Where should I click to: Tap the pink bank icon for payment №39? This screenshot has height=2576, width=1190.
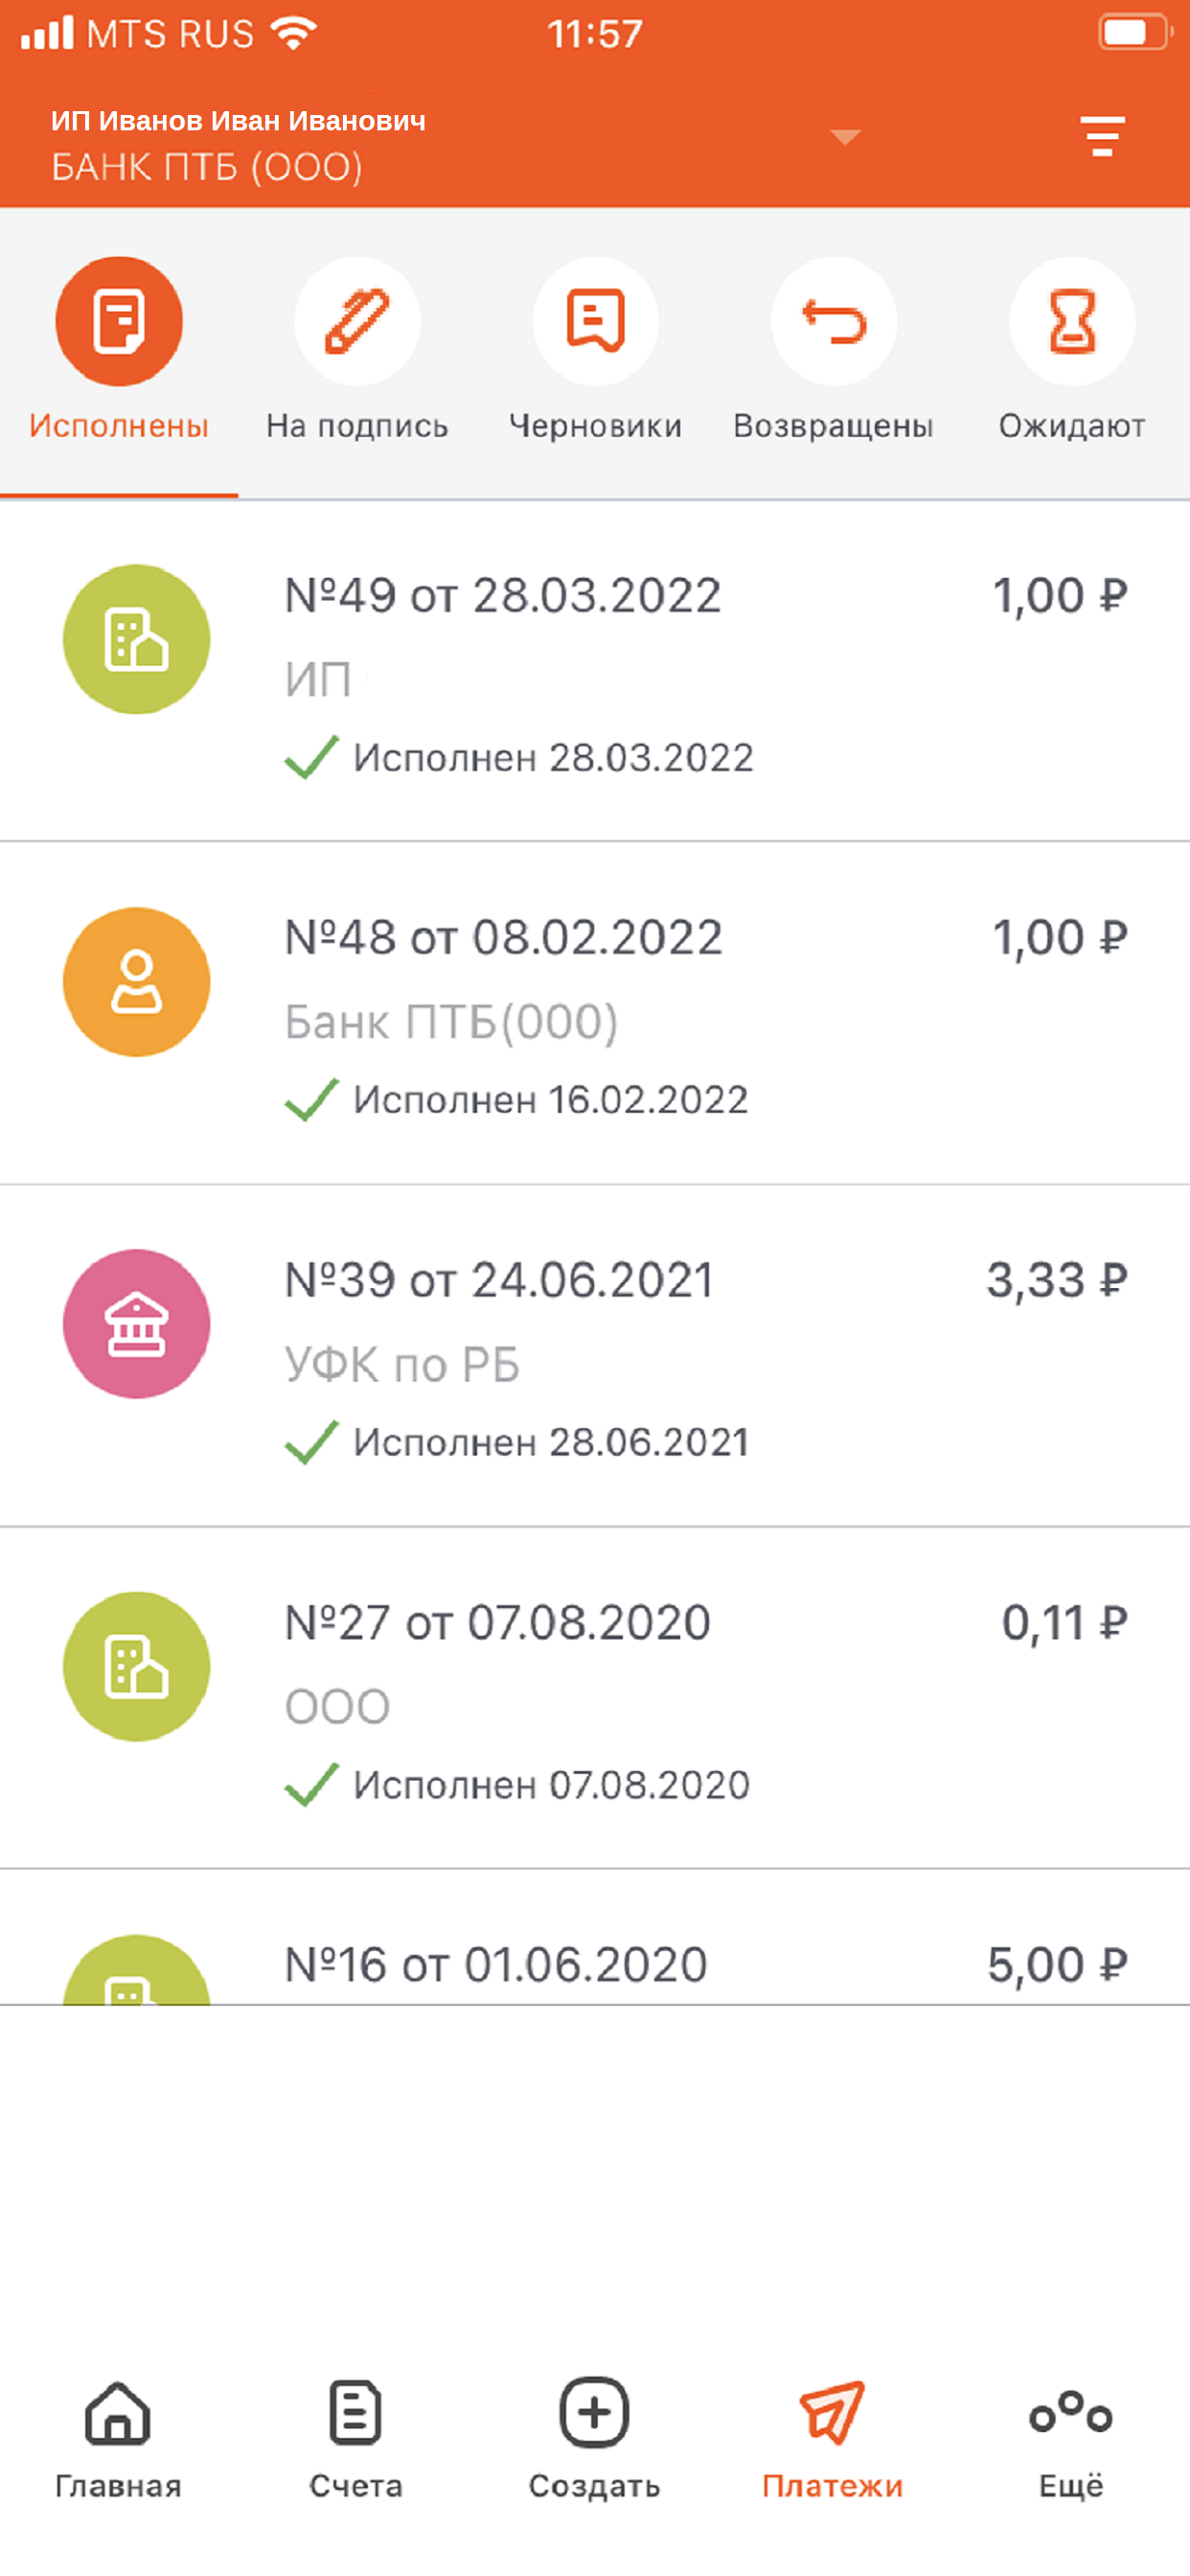coord(137,1324)
